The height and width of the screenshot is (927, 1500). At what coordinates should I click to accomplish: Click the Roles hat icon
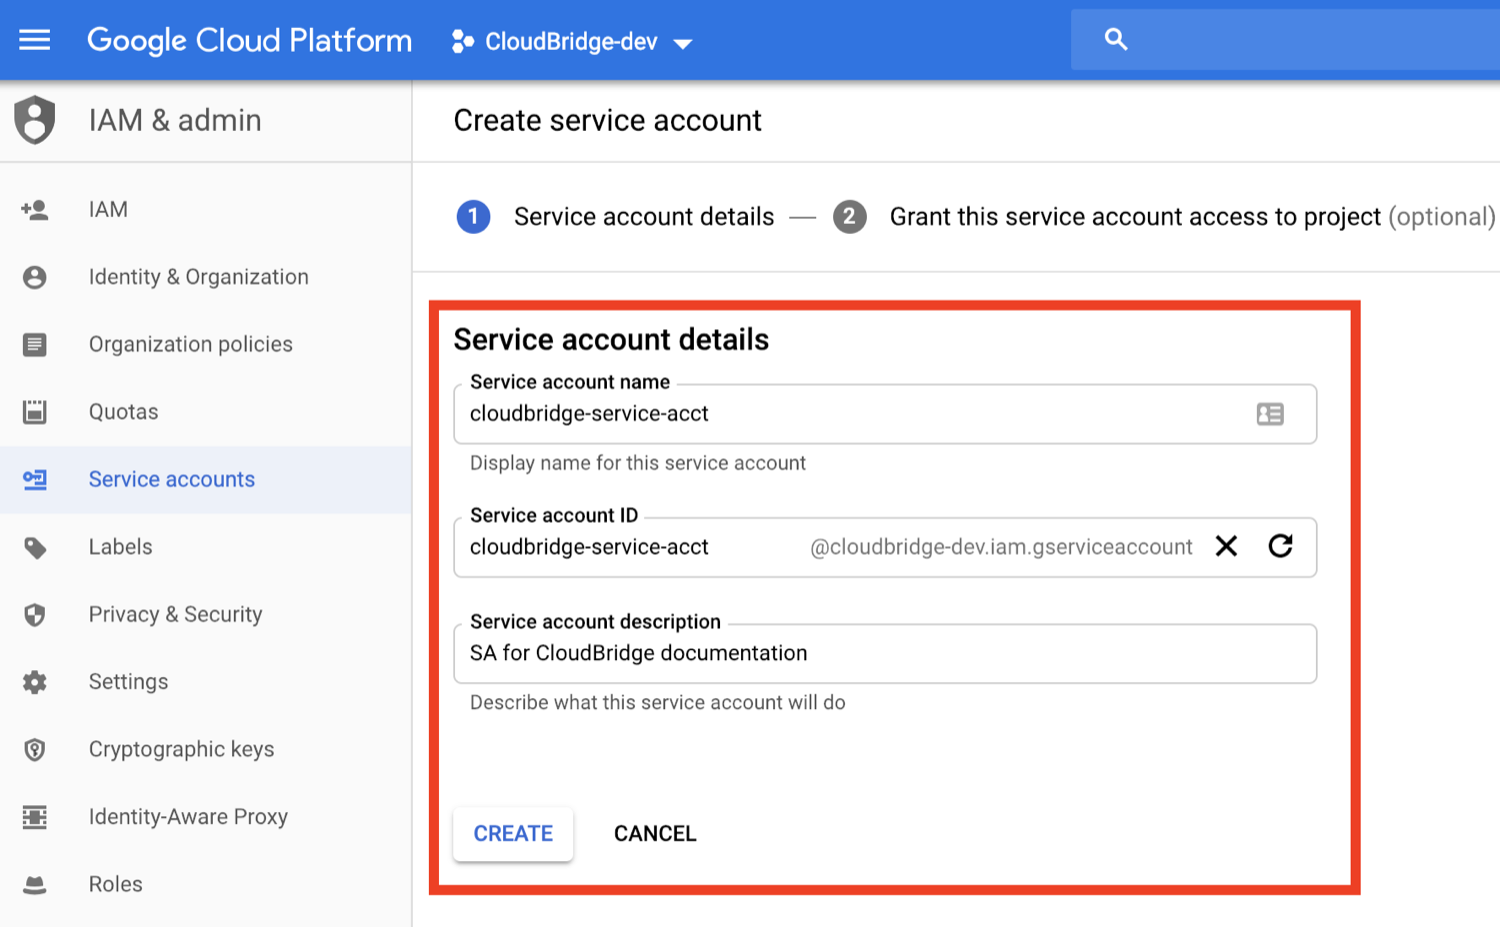(35, 885)
